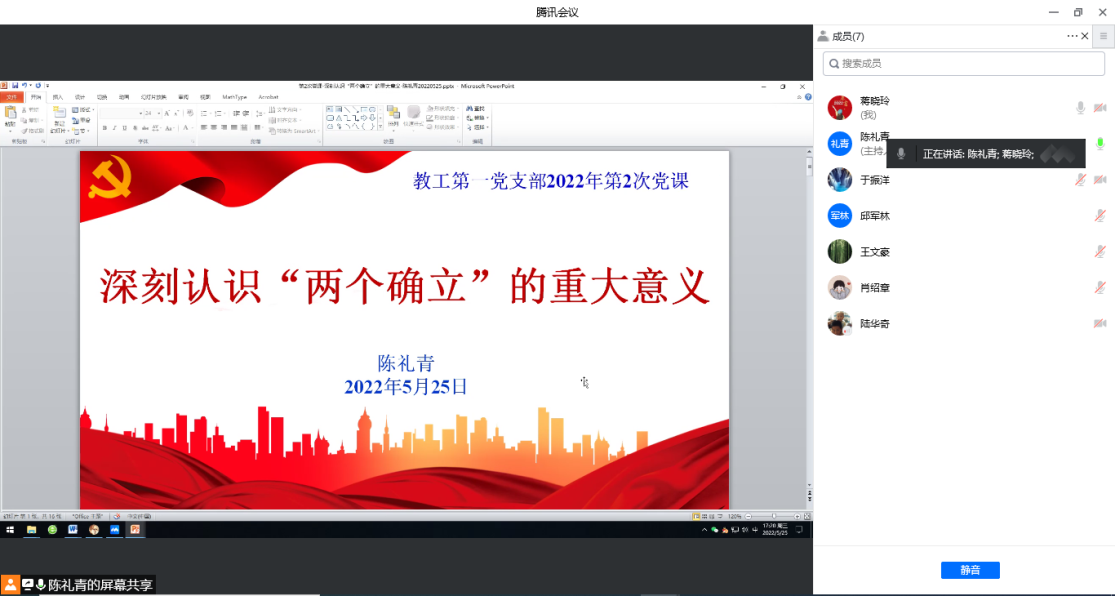Close the 成员 members panel
The width and height of the screenshot is (1115, 596).
(x=1086, y=36)
